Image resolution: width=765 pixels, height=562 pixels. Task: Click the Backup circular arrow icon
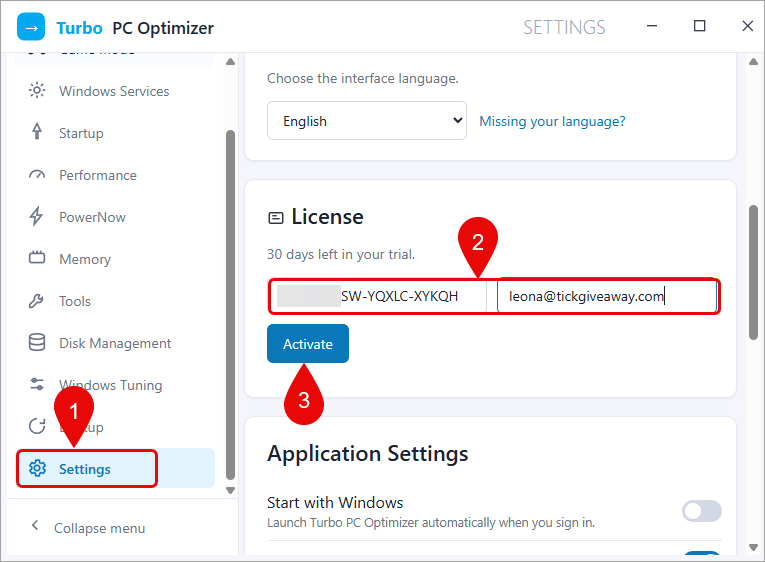coord(37,426)
